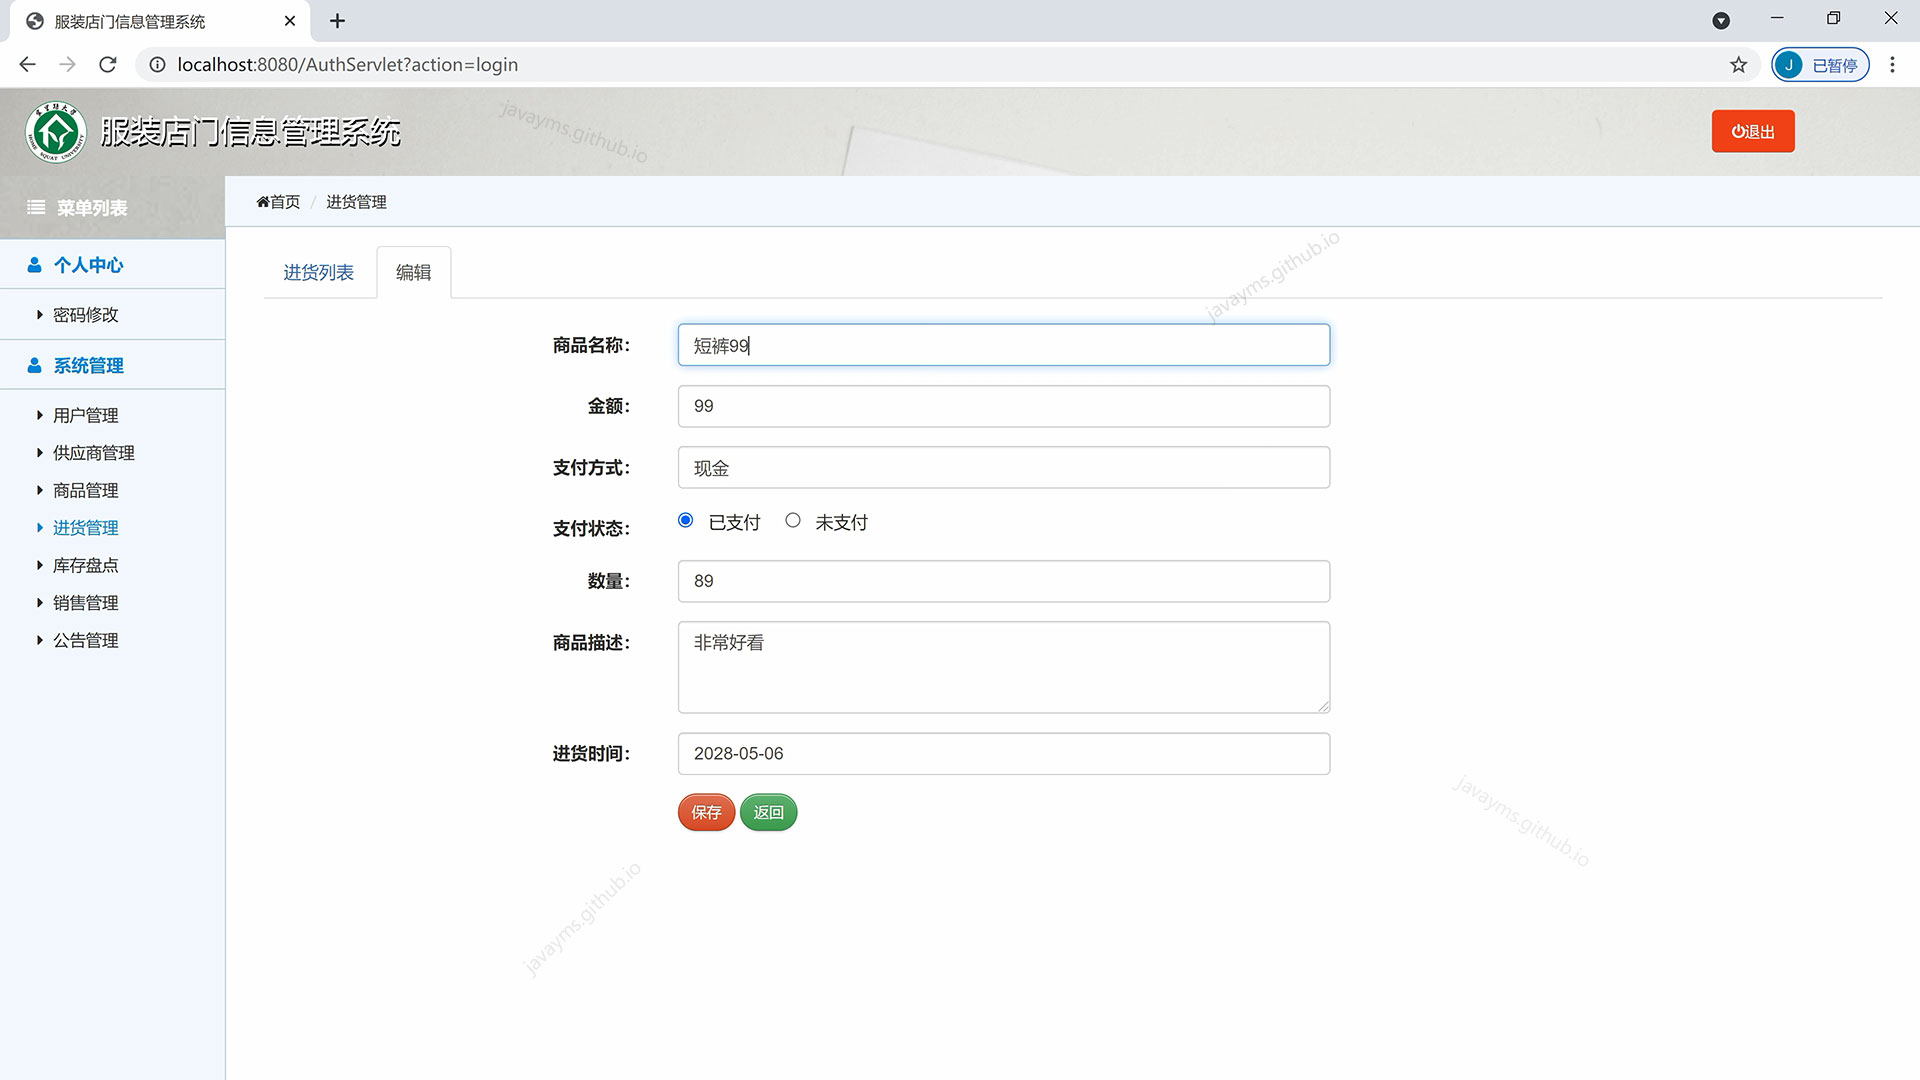Expand 密码修改 arrow in sidebar
This screenshot has height=1080, width=1920.
coord(40,315)
